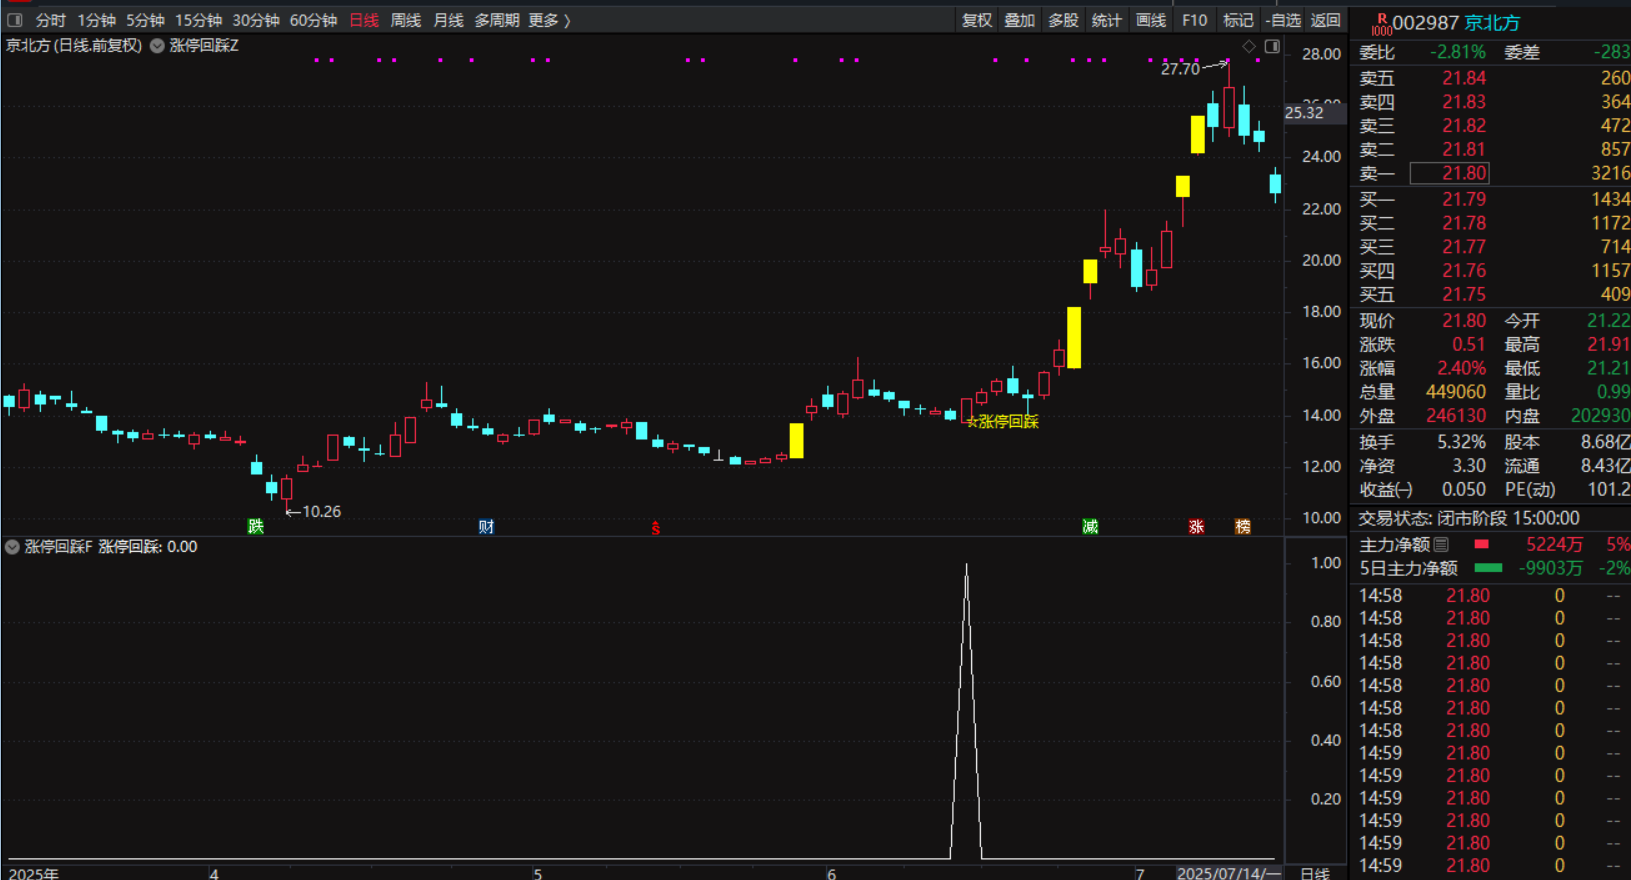Toggle the right panel icon beside the diamond
Image resolution: width=1631 pixels, height=880 pixels.
tap(1272, 46)
